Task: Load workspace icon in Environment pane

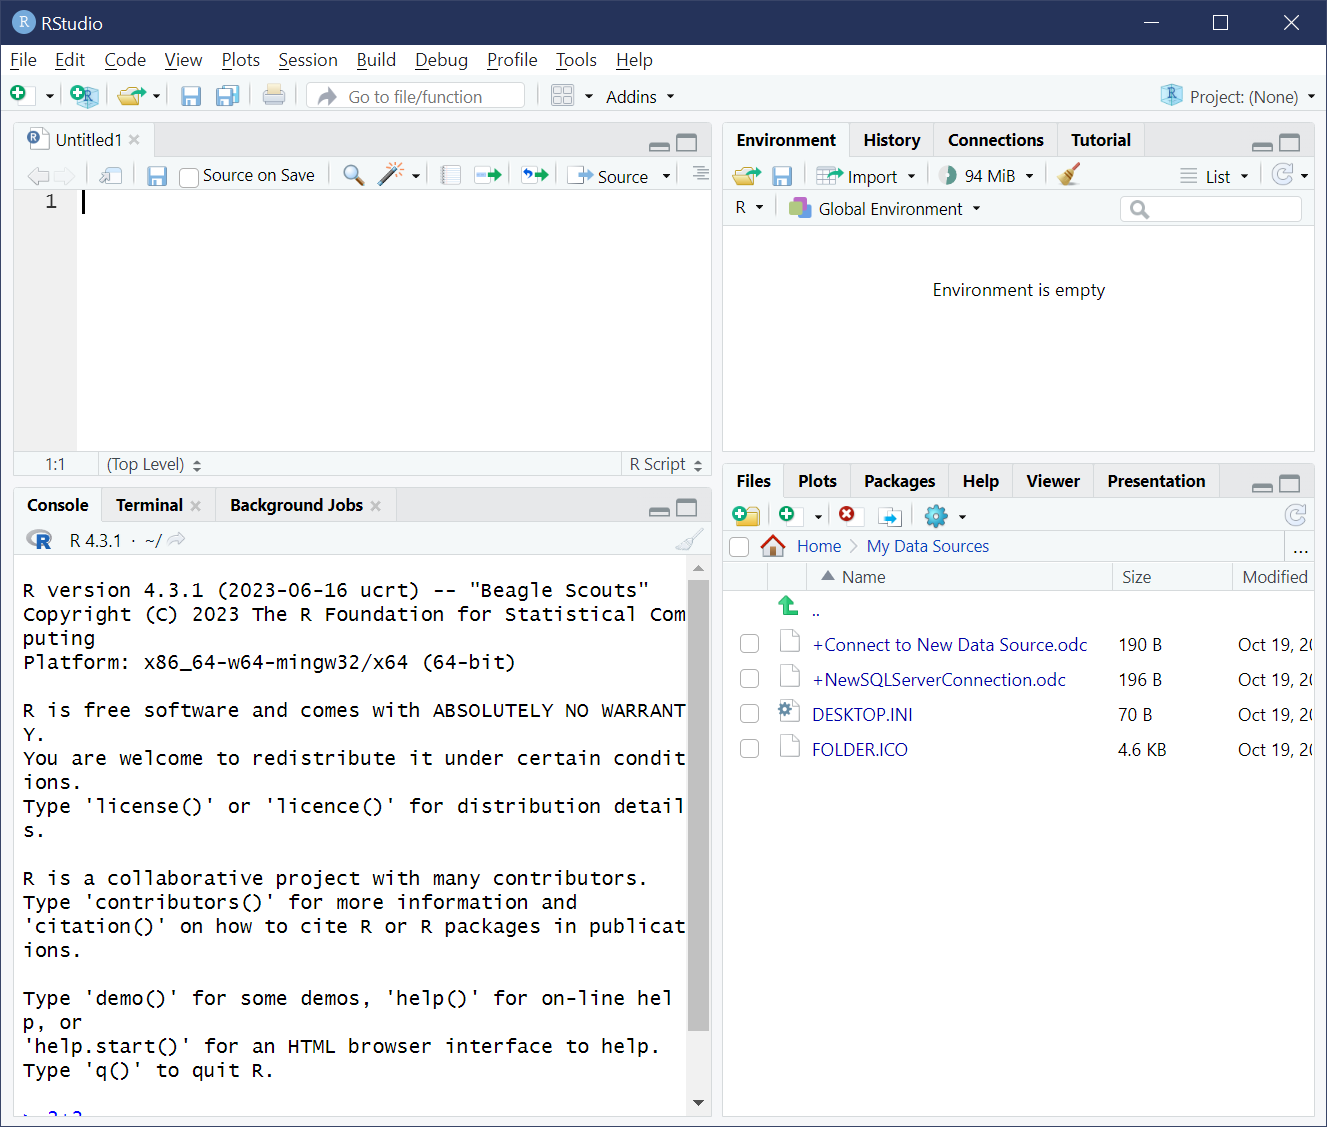Action: (747, 176)
